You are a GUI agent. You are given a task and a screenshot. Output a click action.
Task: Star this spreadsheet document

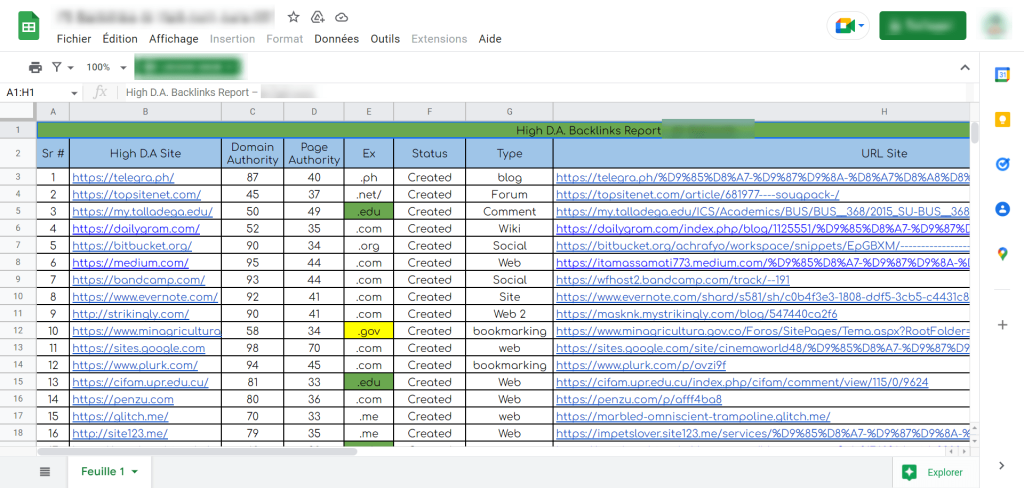tap(294, 17)
